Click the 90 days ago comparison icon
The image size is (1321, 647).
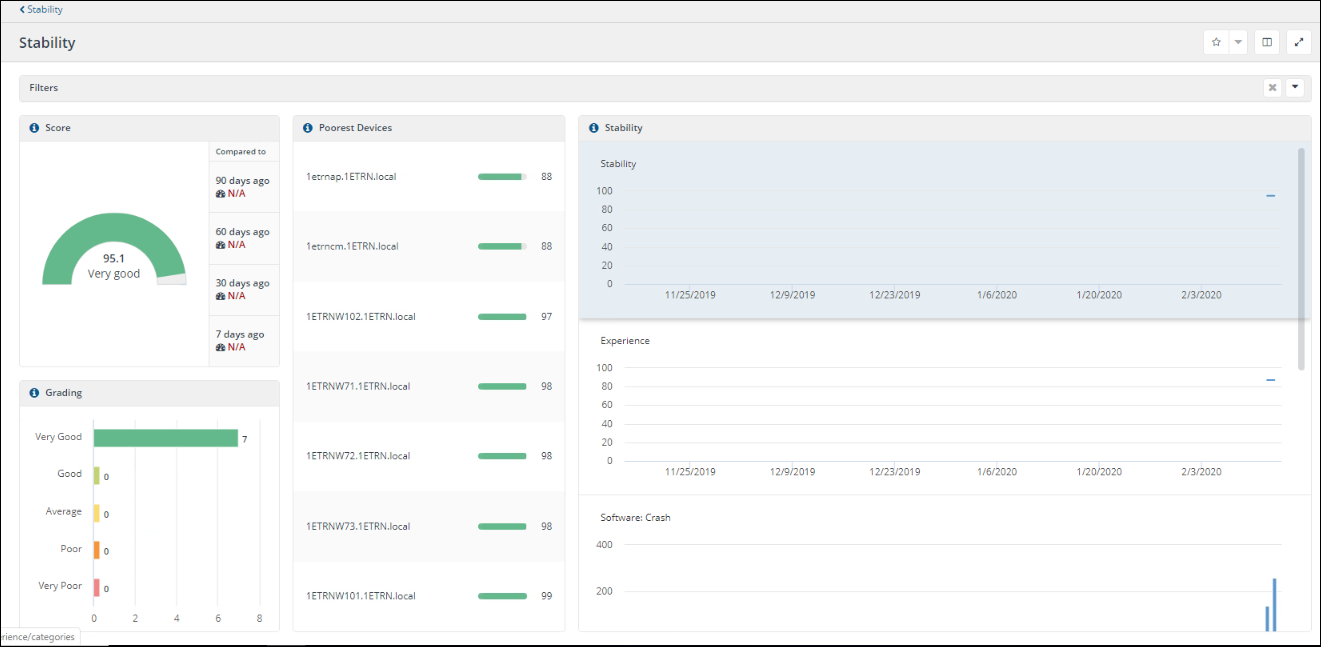221,194
